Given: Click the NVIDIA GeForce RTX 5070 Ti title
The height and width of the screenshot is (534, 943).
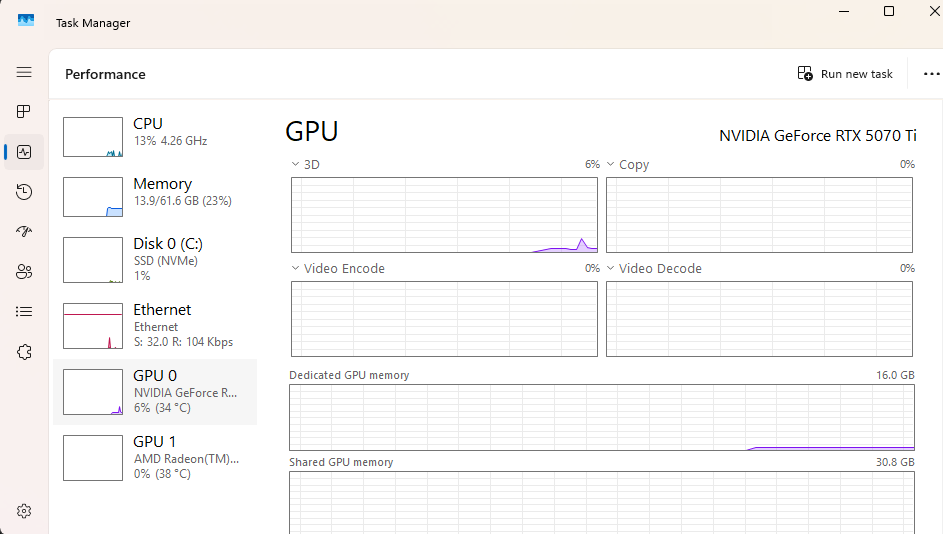Looking at the screenshot, I should [818, 136].
